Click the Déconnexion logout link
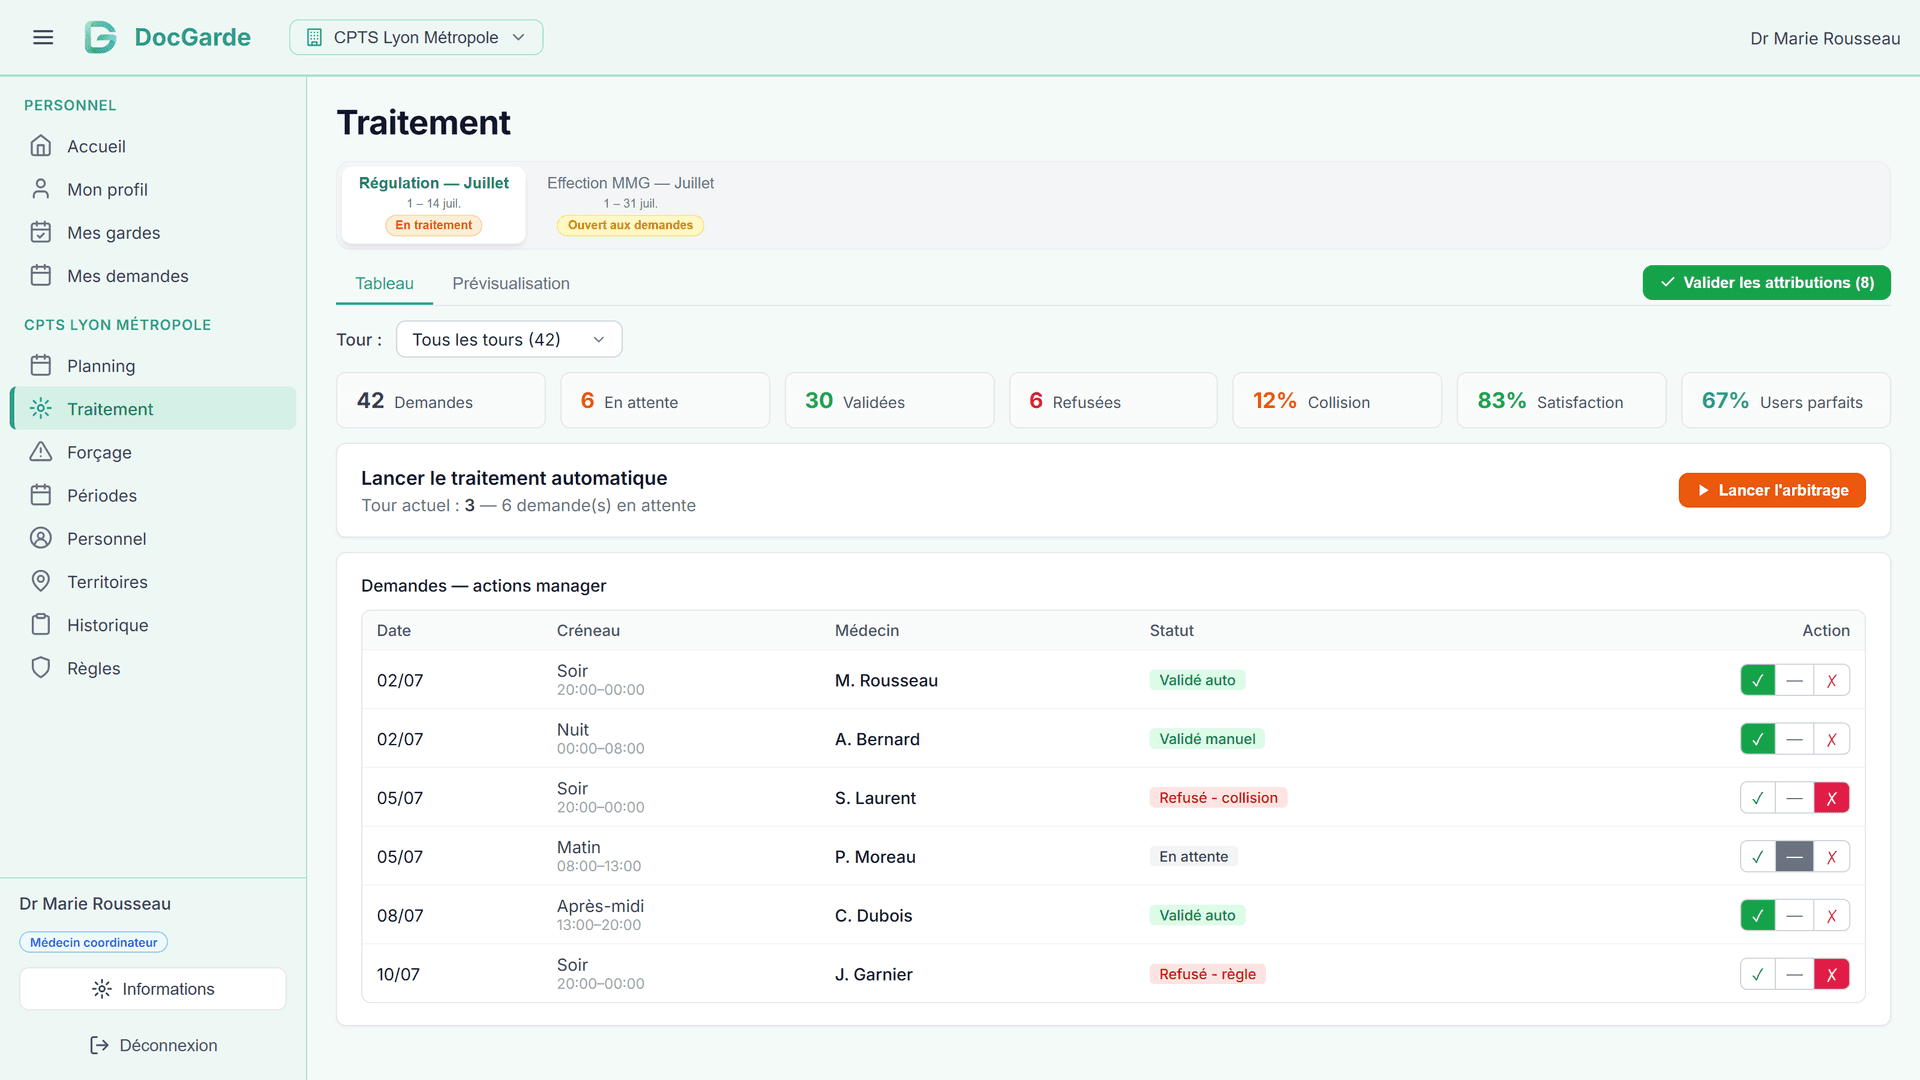 pyautogui.click(x=153, y=1045)
